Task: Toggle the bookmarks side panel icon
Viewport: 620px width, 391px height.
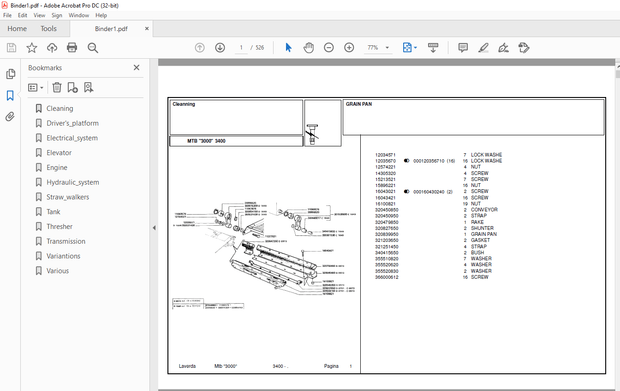Action: (x=10, y=95)
